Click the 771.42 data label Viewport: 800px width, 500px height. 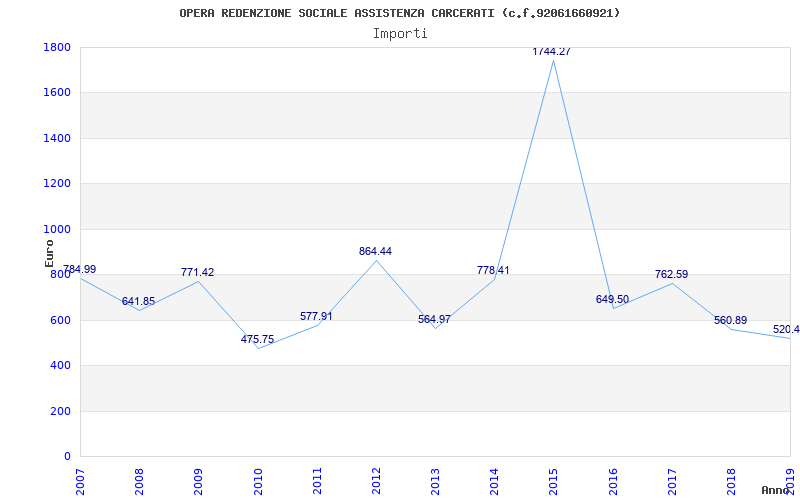pos(197,272)
